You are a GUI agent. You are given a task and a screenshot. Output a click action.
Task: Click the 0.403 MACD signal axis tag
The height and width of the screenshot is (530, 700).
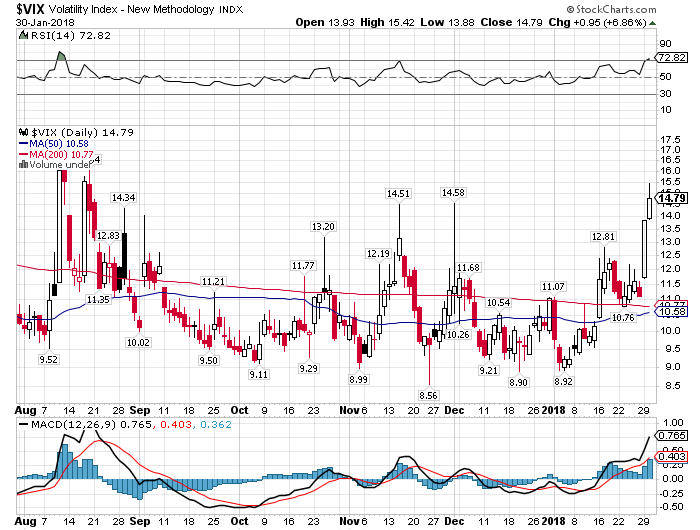coord(672,456)
